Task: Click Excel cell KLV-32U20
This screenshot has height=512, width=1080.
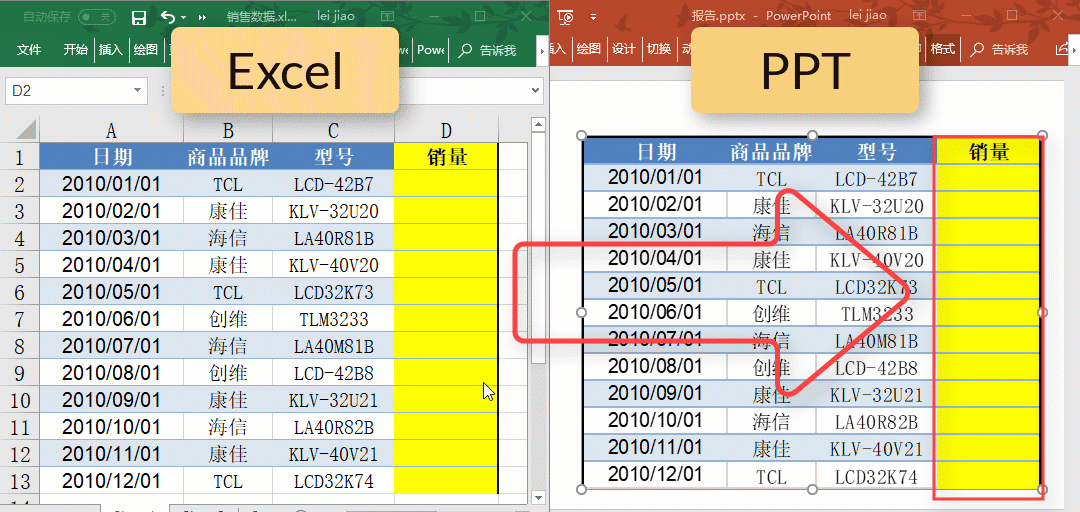Action: (333, 211)
